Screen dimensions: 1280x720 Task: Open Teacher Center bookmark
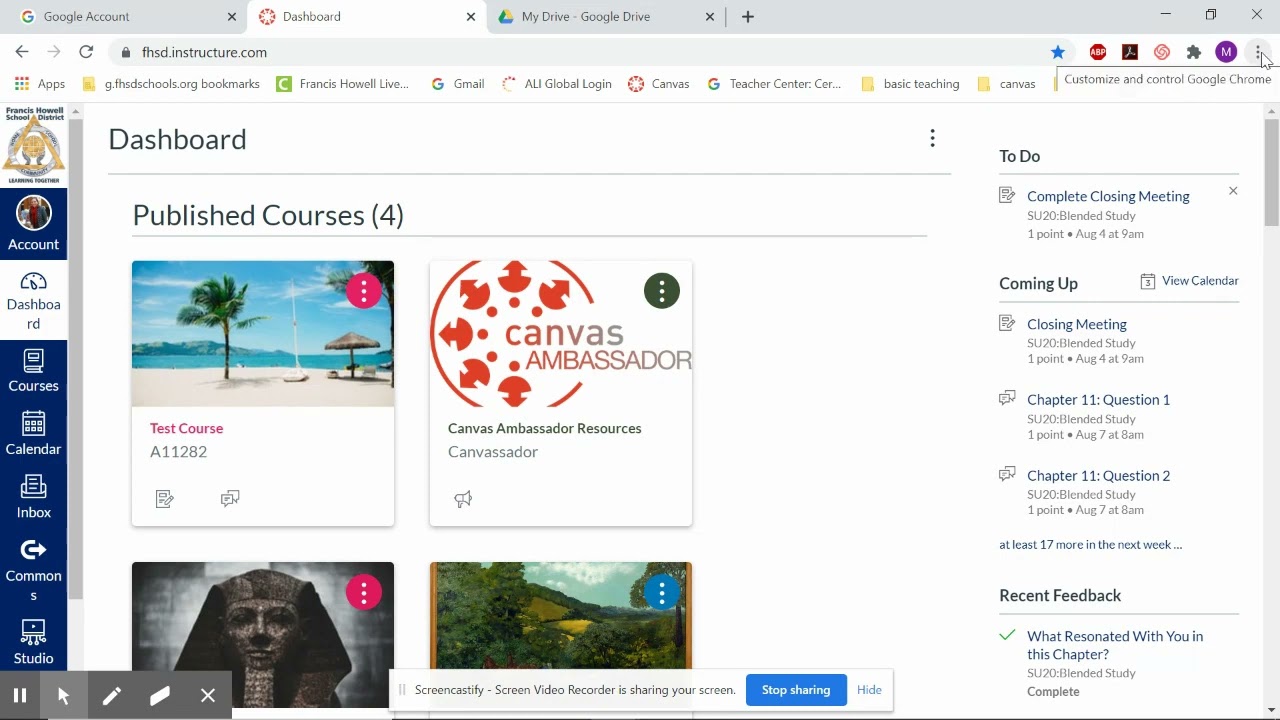tap(775, 84)
